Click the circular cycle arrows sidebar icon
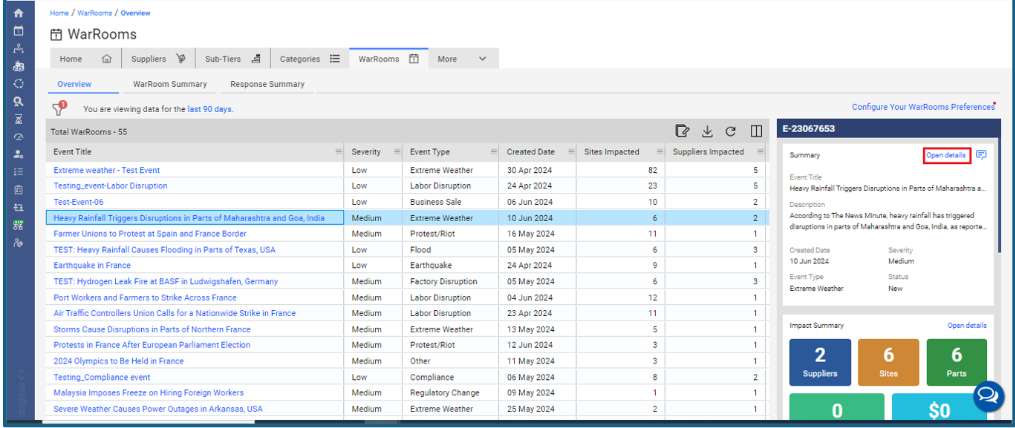 click(19, 83)
